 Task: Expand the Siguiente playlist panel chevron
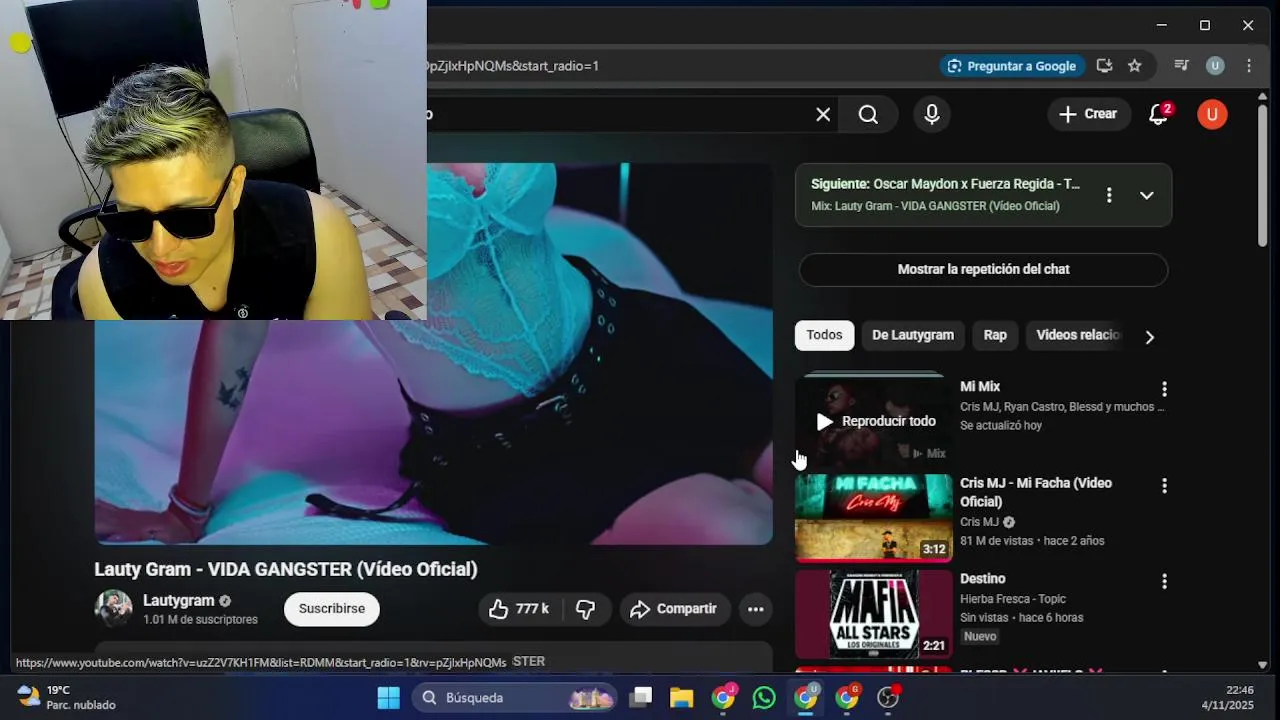click(1147, 195)
